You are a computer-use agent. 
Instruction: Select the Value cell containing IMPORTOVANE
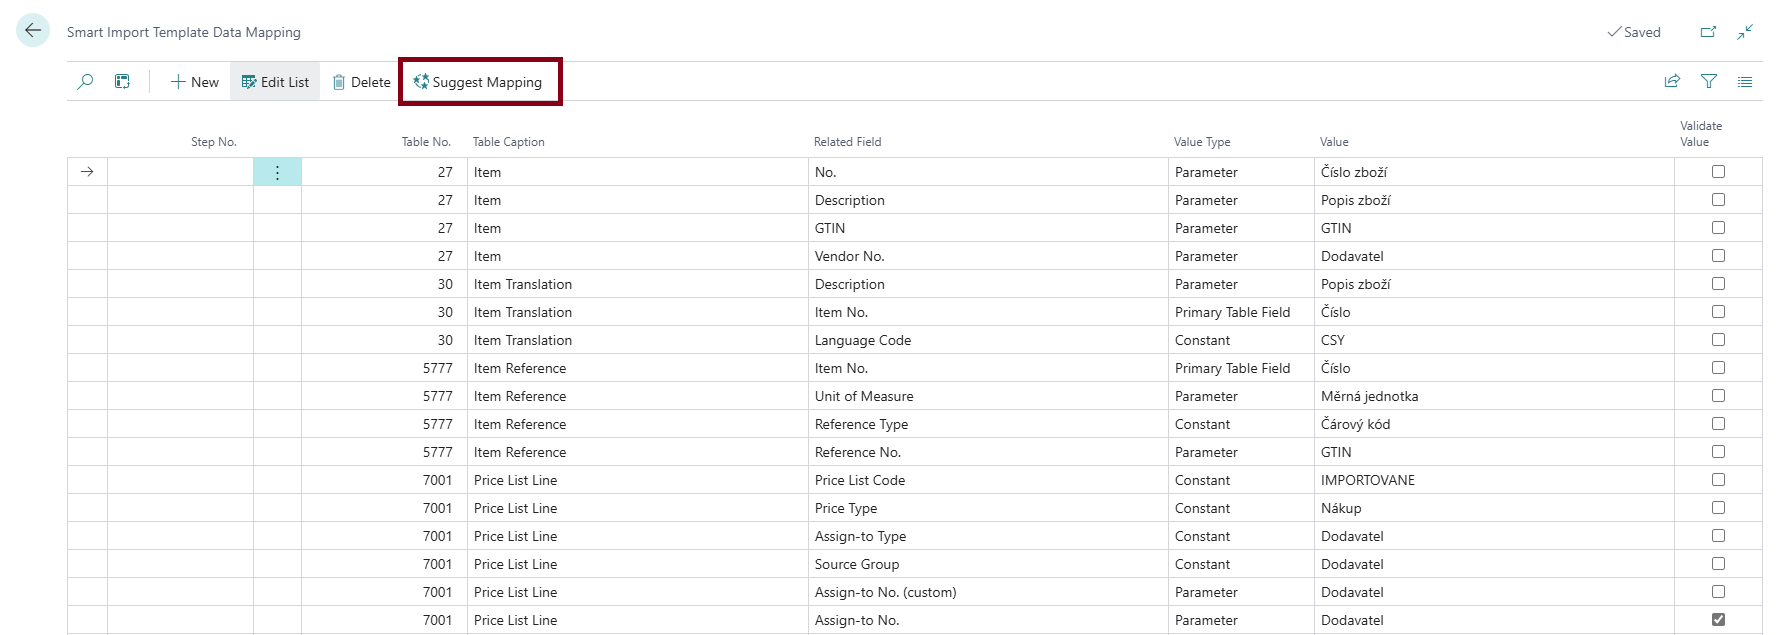tap(1368, 479)
